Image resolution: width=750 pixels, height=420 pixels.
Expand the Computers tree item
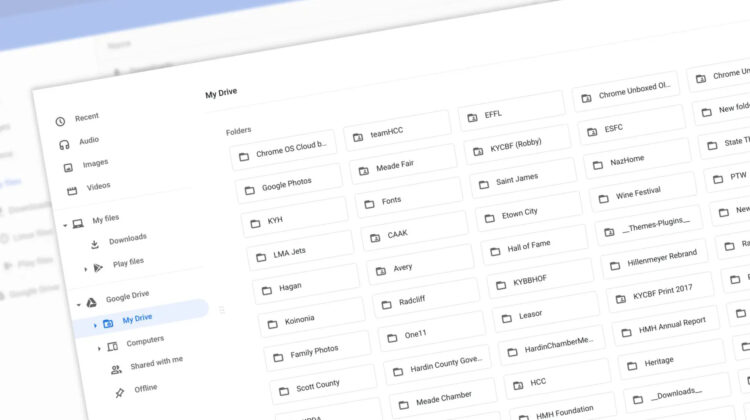click(99, 347)
